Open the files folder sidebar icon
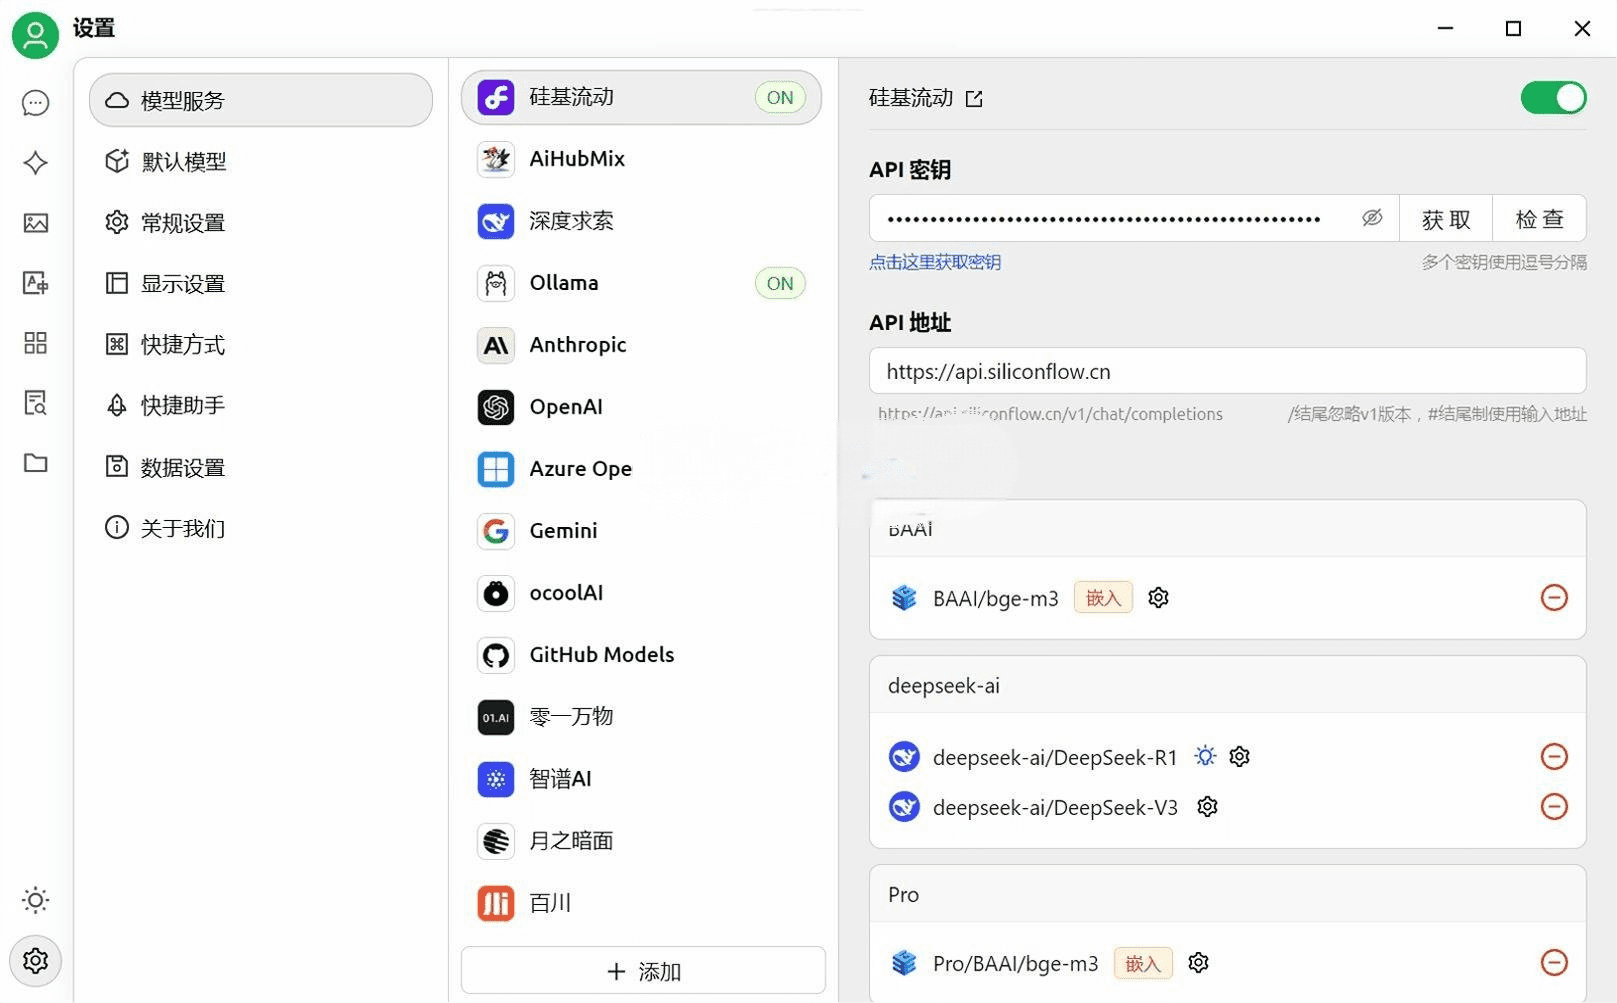1617x1003 pixels. click(x=35, y=463)
